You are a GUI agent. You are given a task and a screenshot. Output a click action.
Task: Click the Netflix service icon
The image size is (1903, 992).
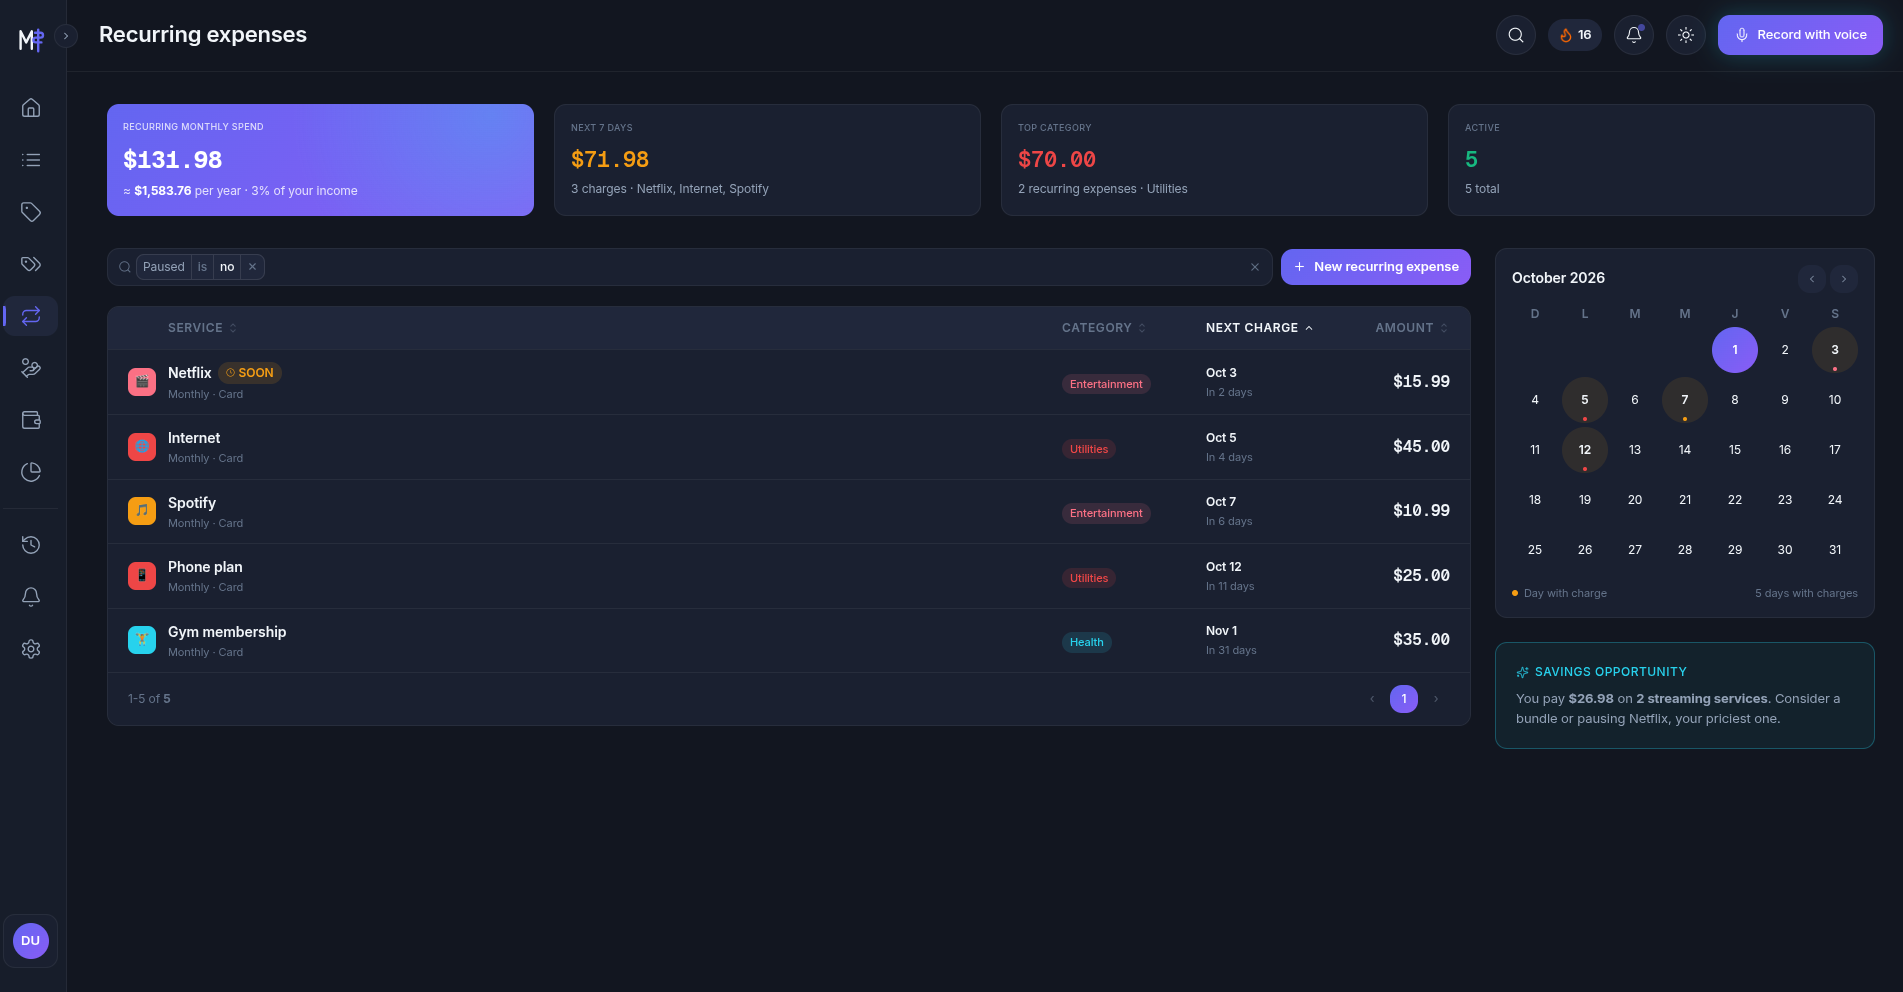142,382
